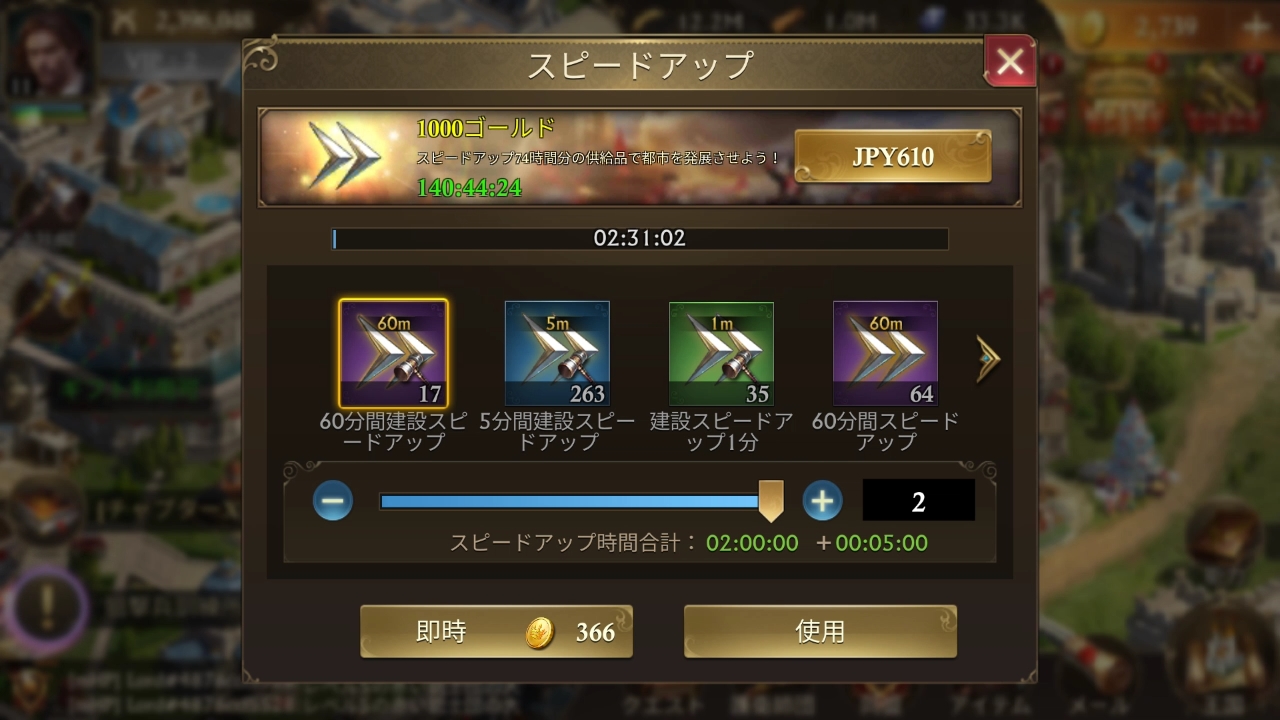Open the player avatar profile

pos(52,52)
